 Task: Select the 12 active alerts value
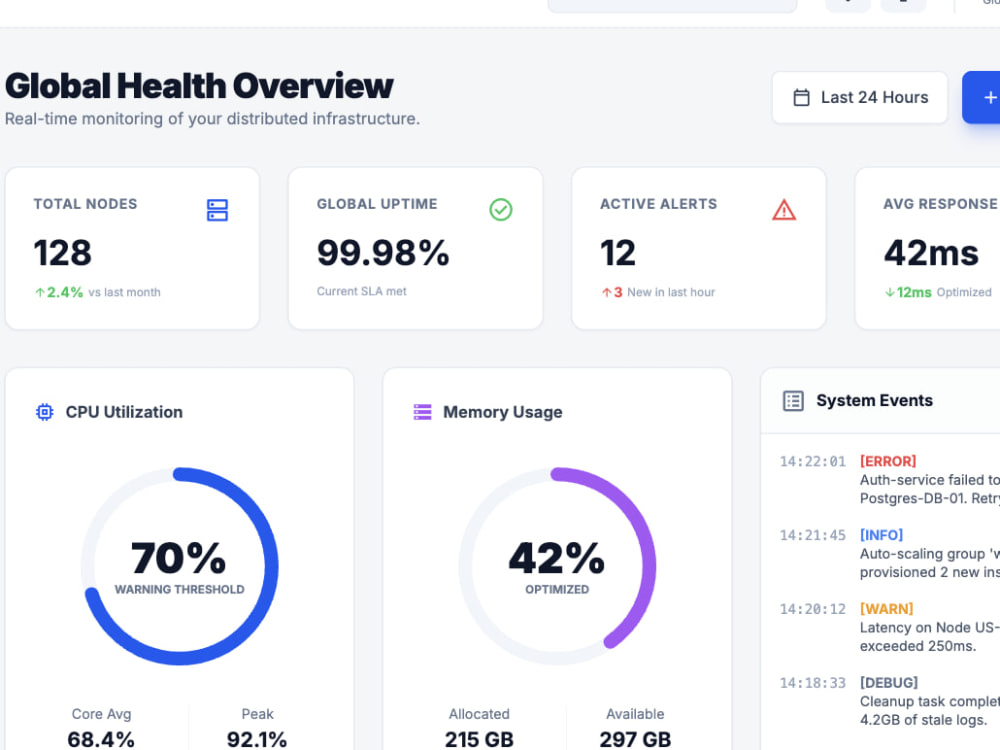(617, 253)
